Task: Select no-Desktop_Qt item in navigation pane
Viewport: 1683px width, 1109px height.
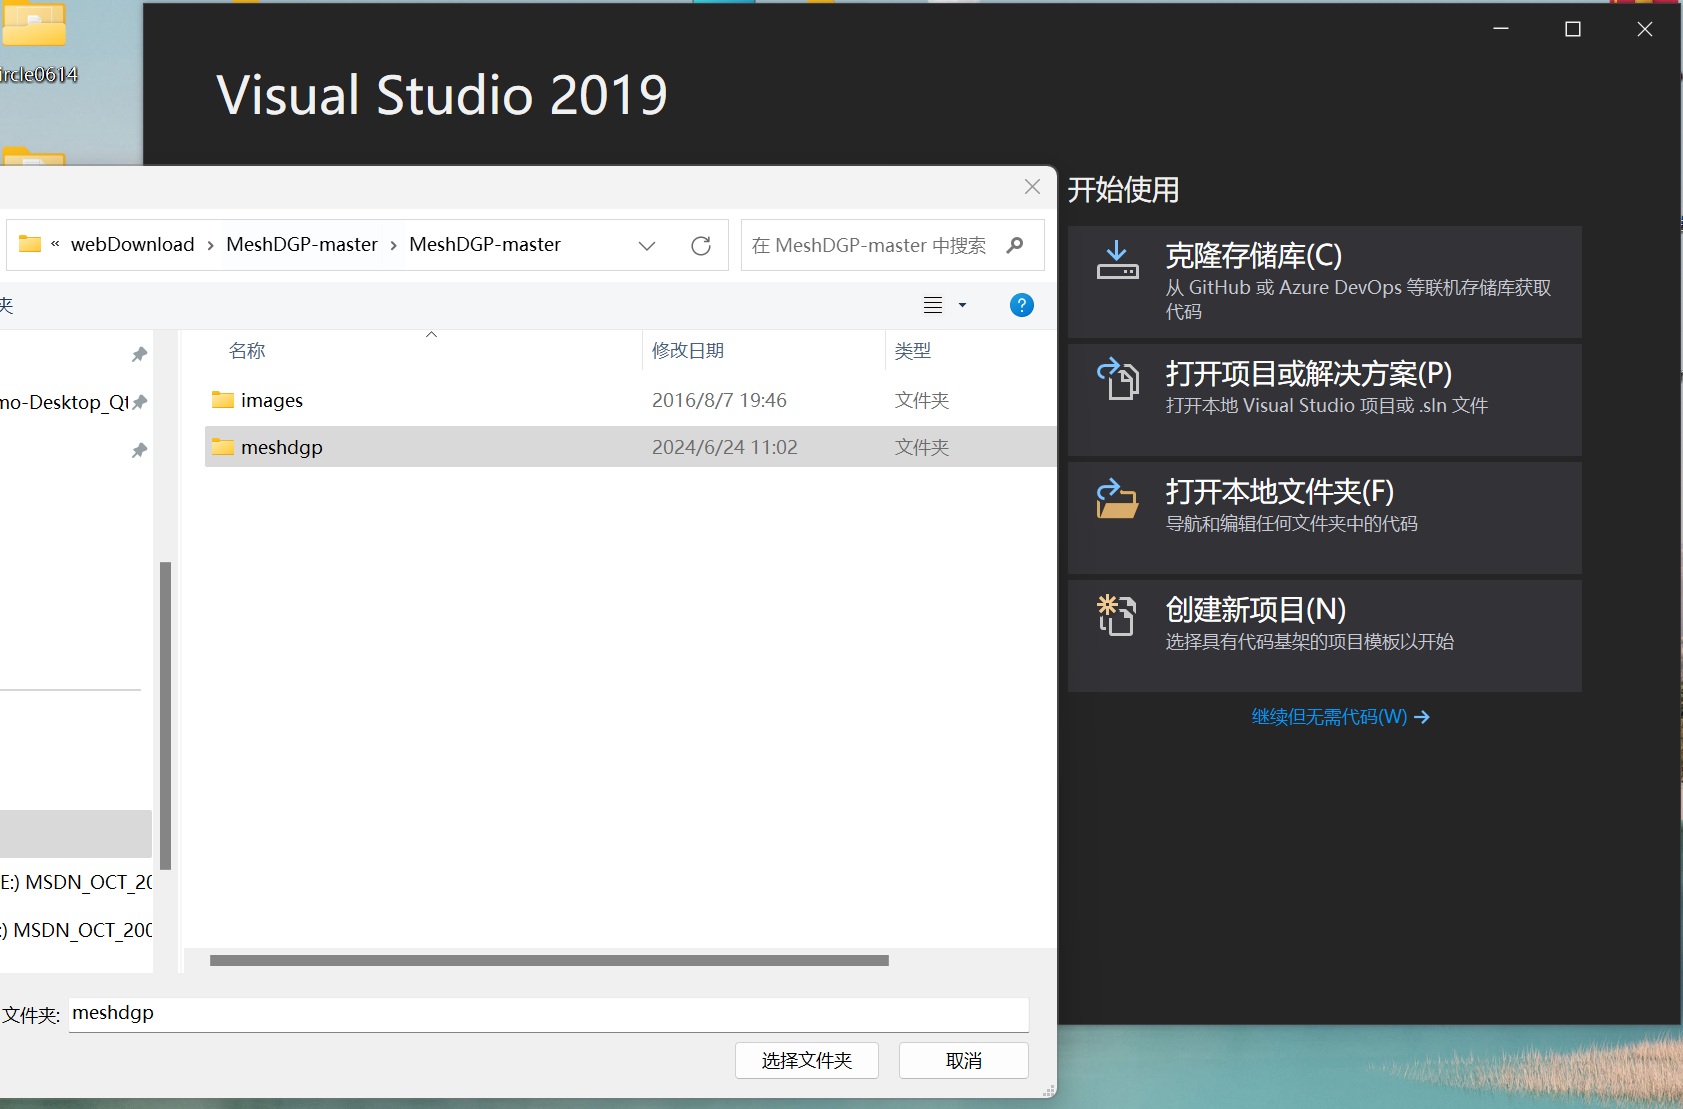Action: coord(65,402)
